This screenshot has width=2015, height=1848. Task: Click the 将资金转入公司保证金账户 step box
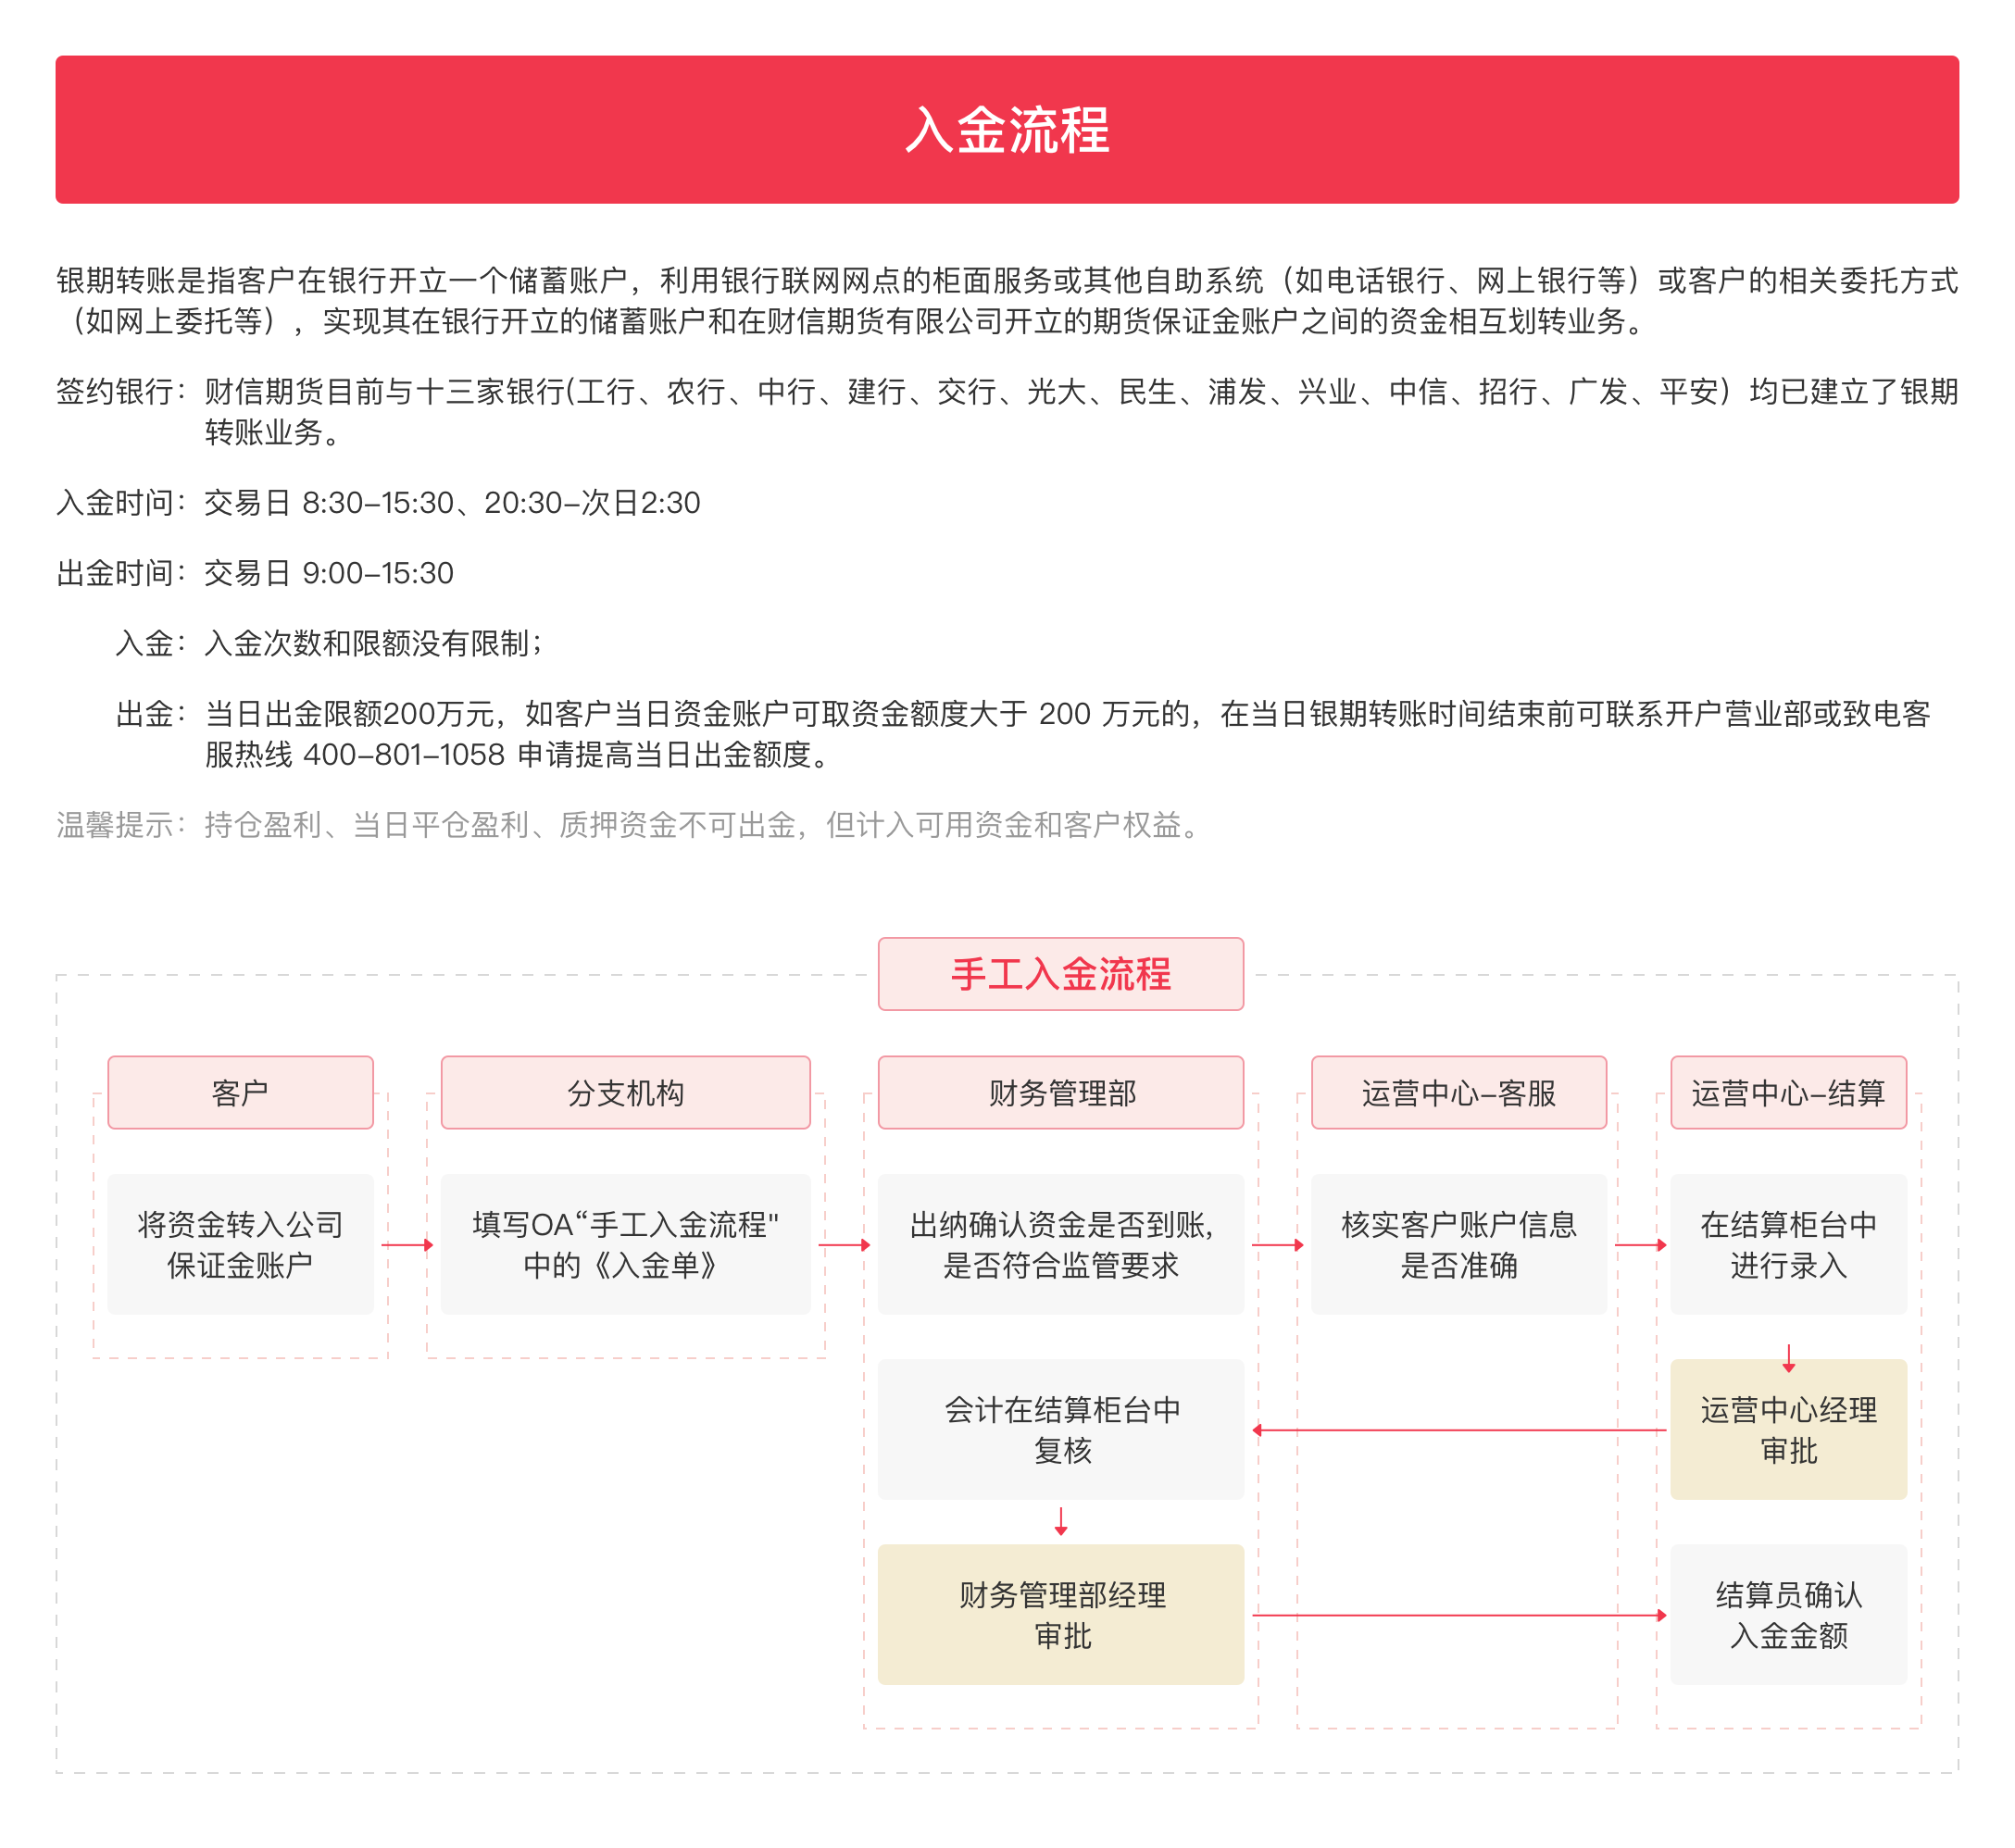[x=240, y=1245]
